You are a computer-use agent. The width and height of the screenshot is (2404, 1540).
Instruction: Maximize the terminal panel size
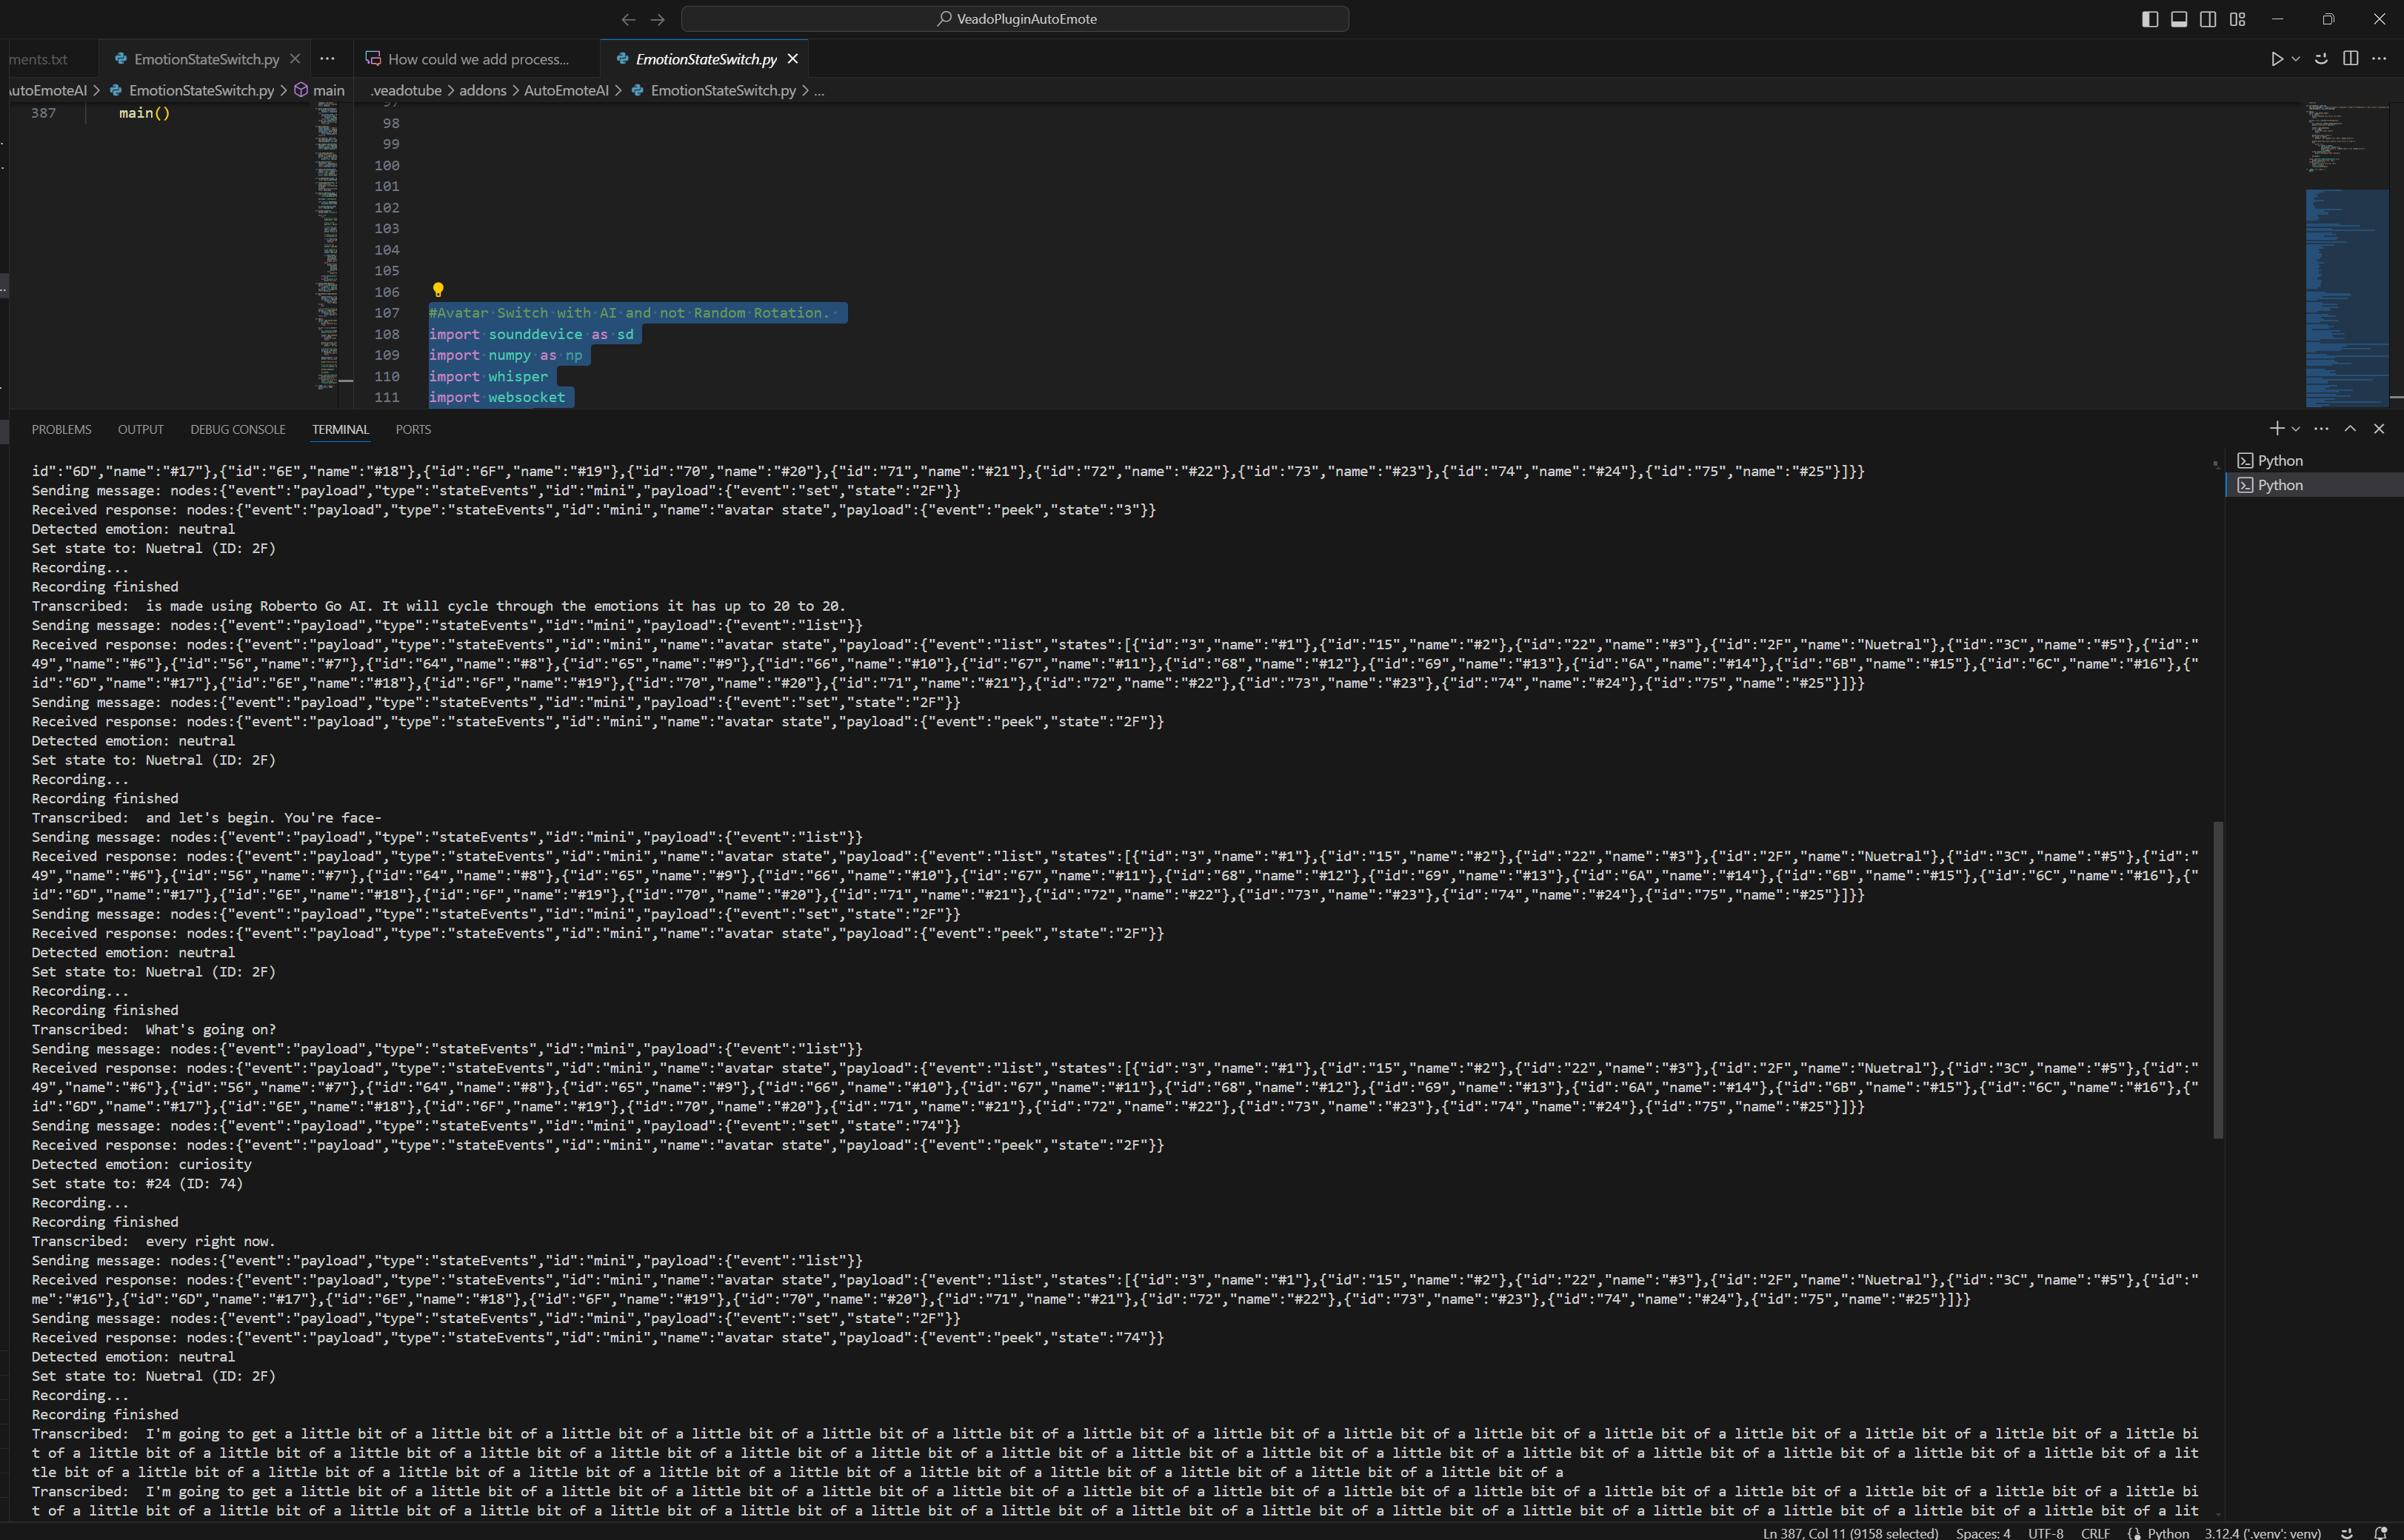coord(2350,429)
